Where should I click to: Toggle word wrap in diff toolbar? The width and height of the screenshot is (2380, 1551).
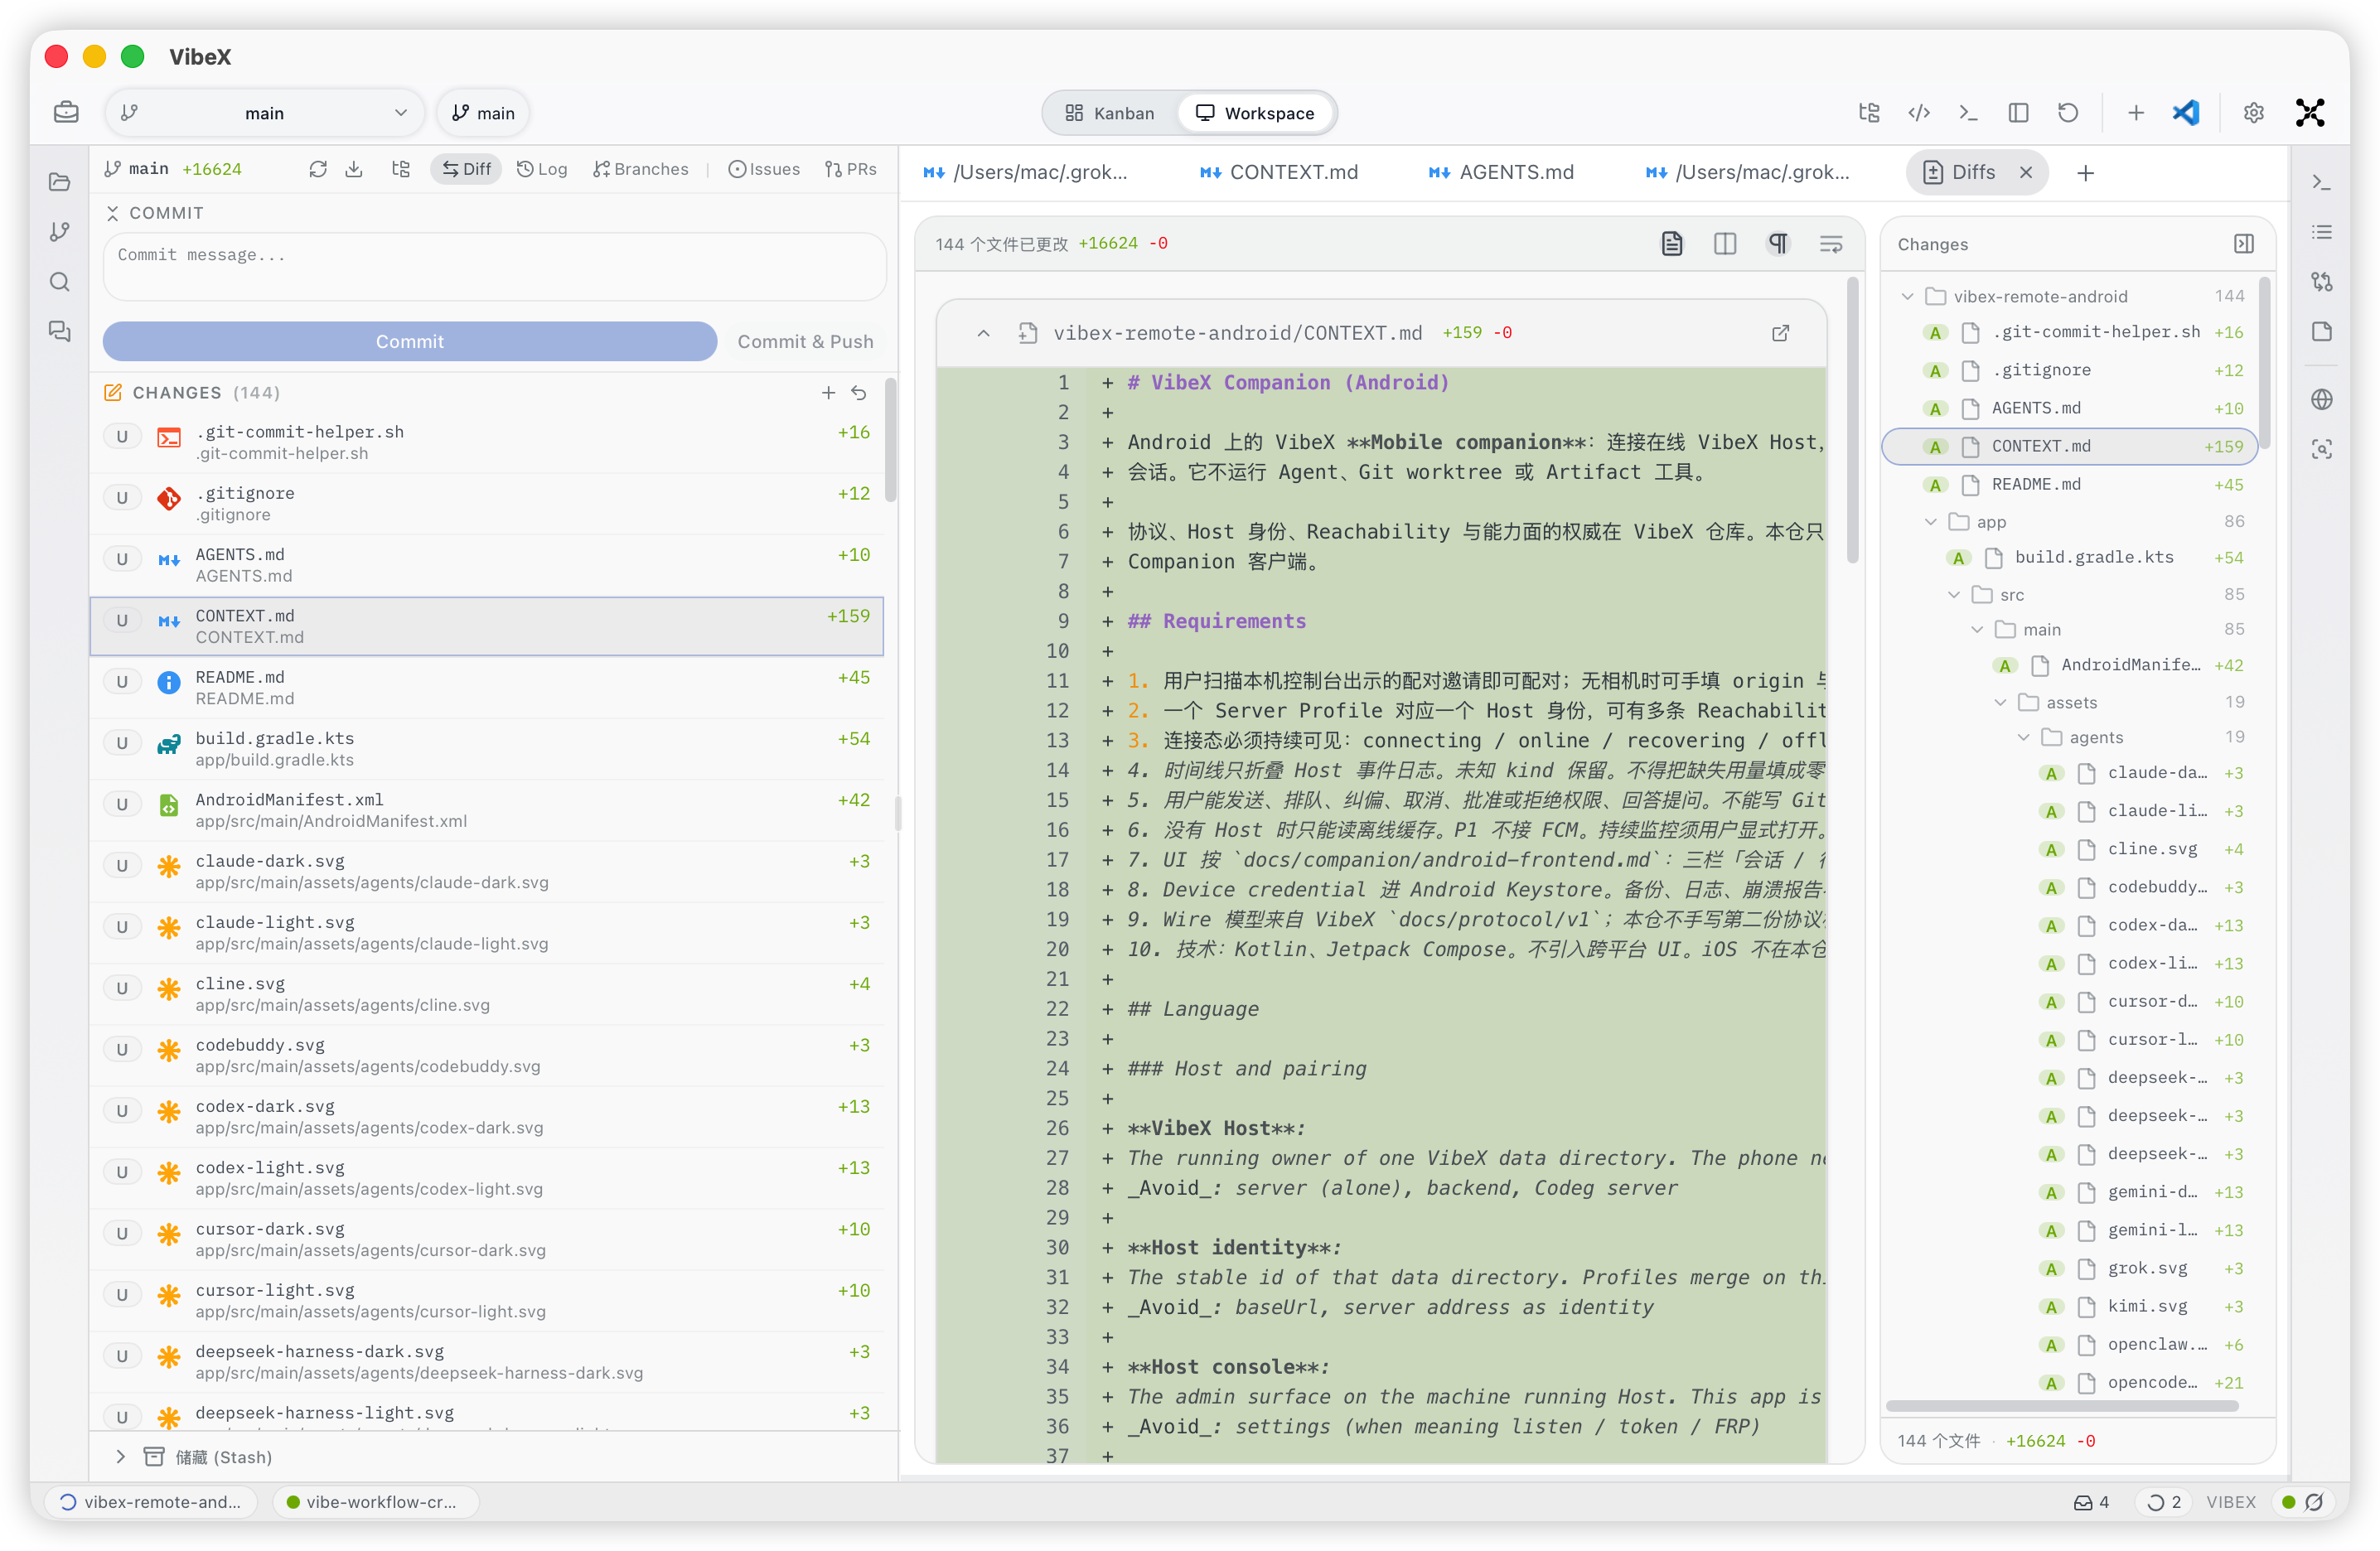1831,243
